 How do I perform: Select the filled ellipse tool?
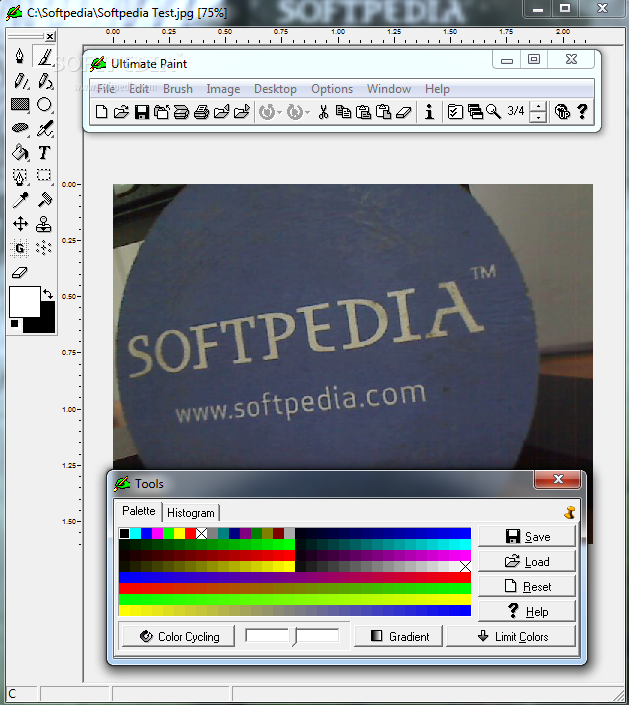tap(20, 128)
